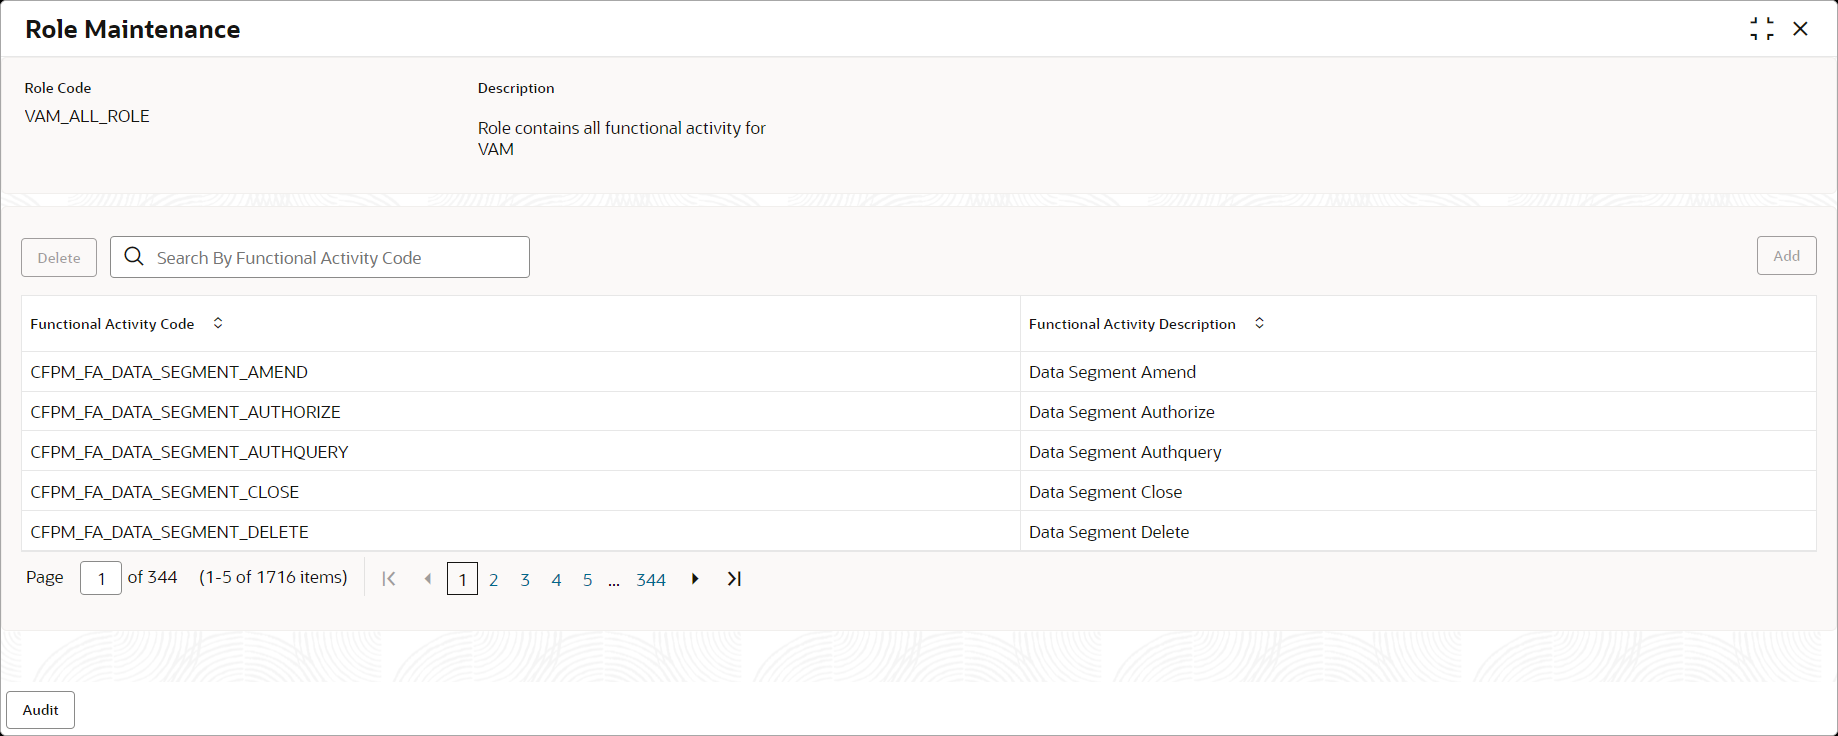Focus the Search By Functional Activity Code field
The width and height of the screenshot is (1838, 736).
(x=320, y=257)
